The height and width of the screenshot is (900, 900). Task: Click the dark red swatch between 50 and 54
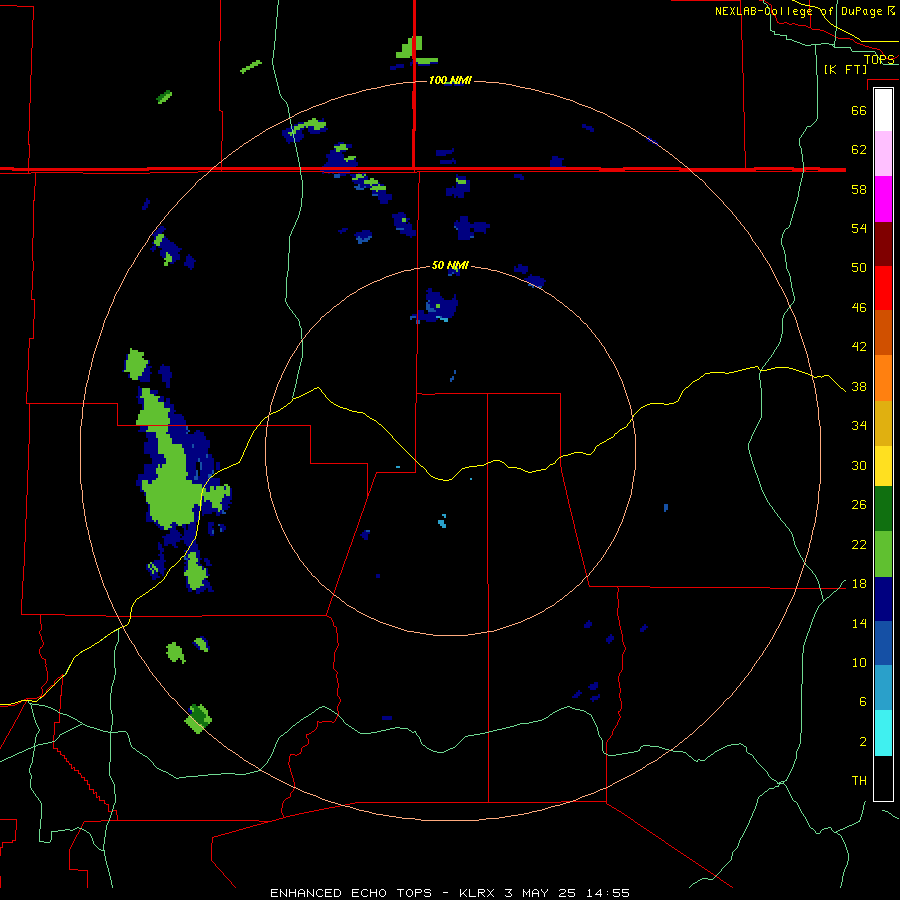click(883, 244)
